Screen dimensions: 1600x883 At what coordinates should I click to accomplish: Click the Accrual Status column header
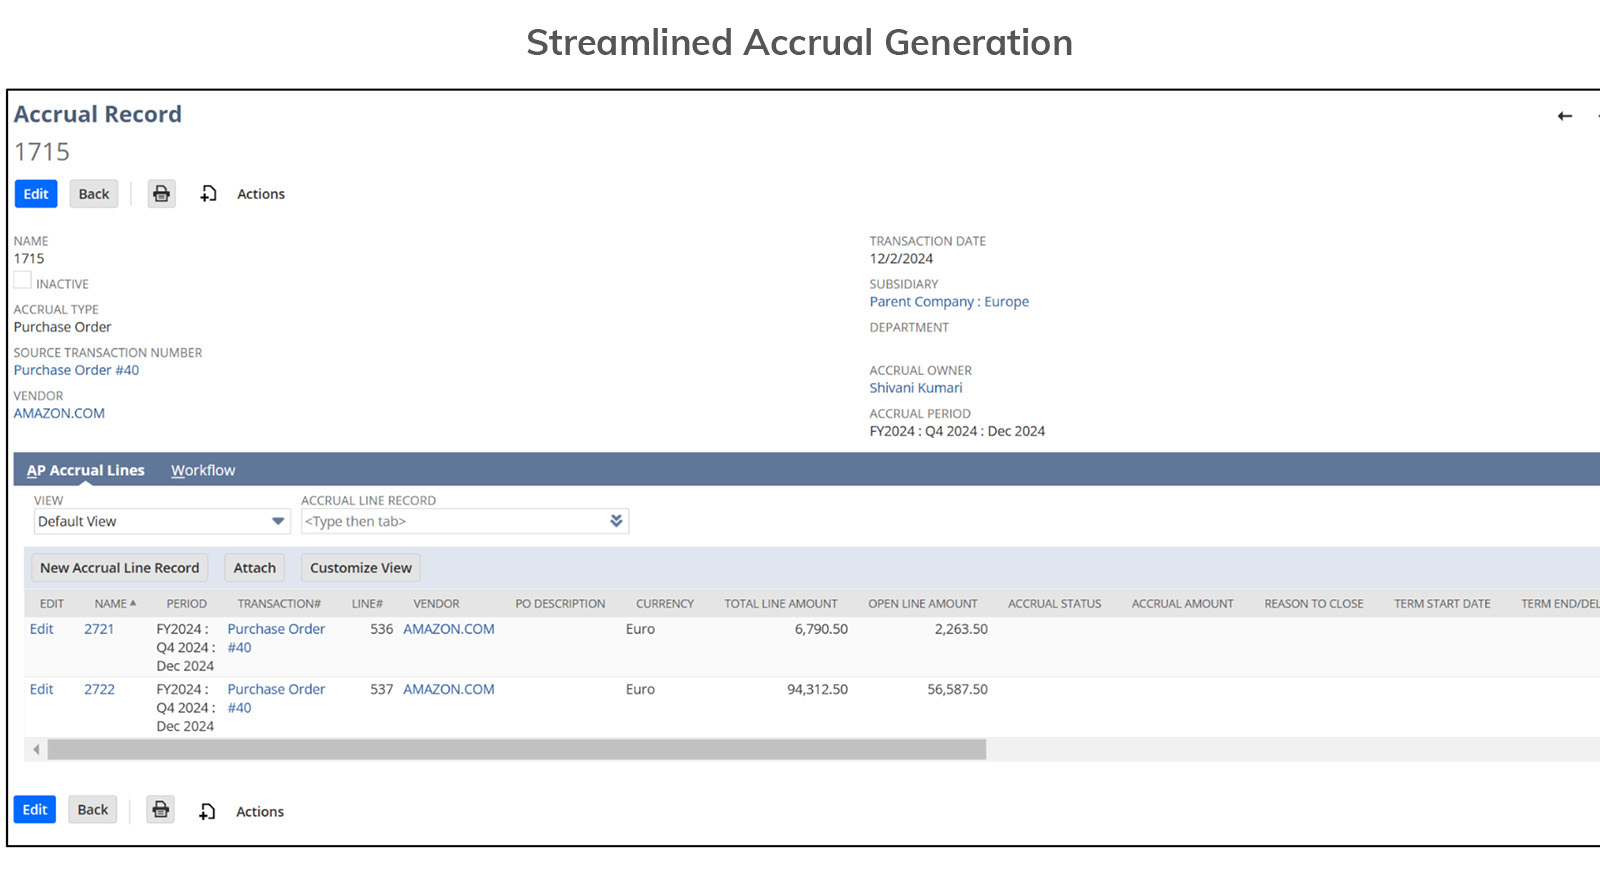(1055, 604)
